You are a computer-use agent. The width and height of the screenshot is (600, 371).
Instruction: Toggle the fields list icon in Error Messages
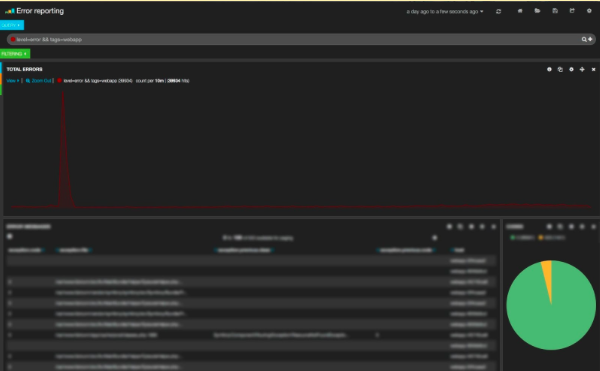pos(10,236)
